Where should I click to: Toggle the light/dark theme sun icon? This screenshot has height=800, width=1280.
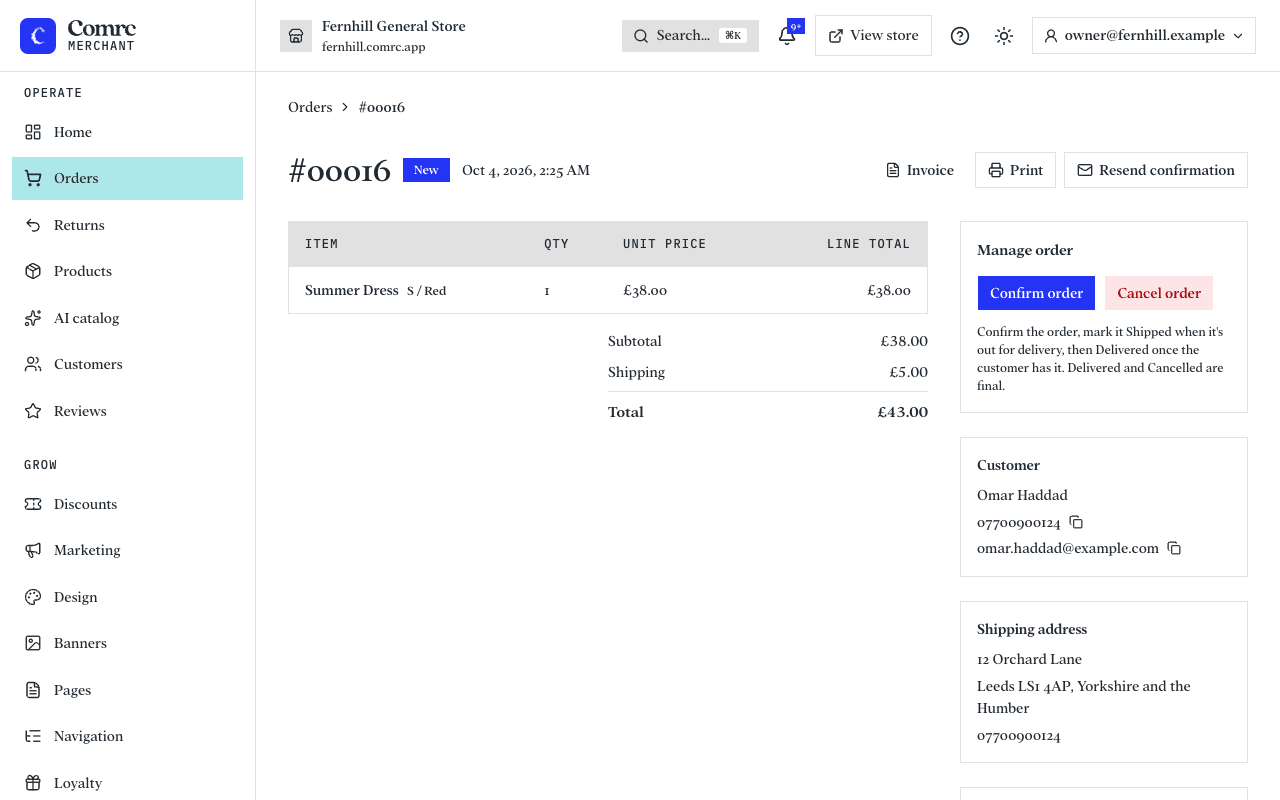[1004, 36]
